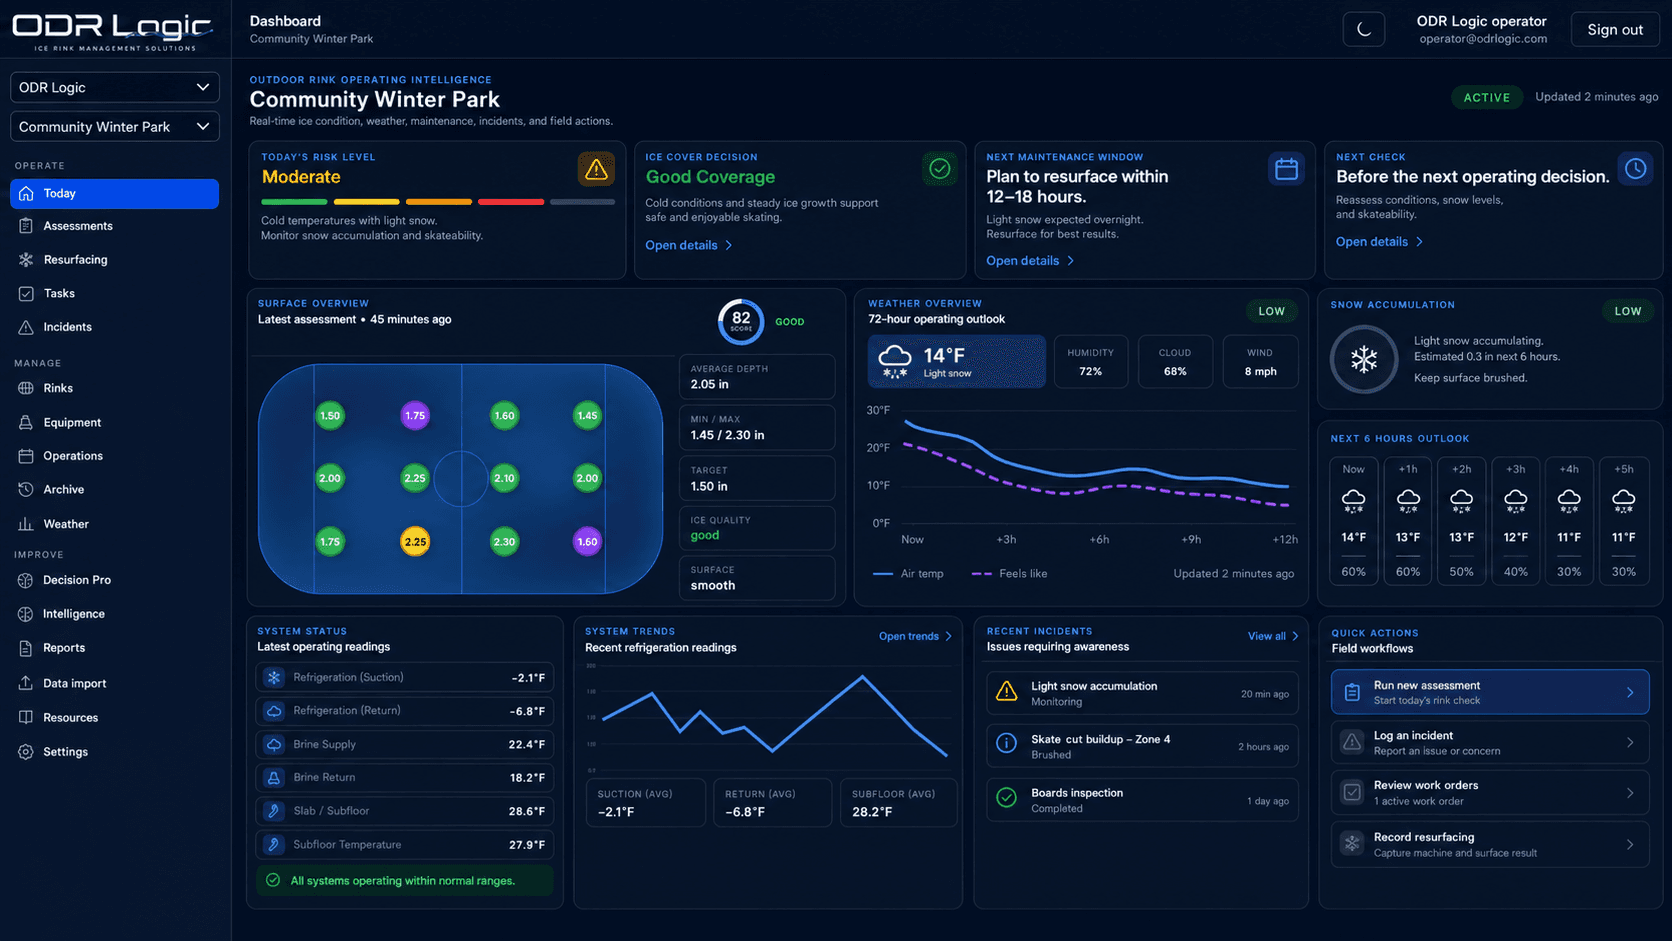
Task: Click View all recent incidents
Action: coord(1273,636)
